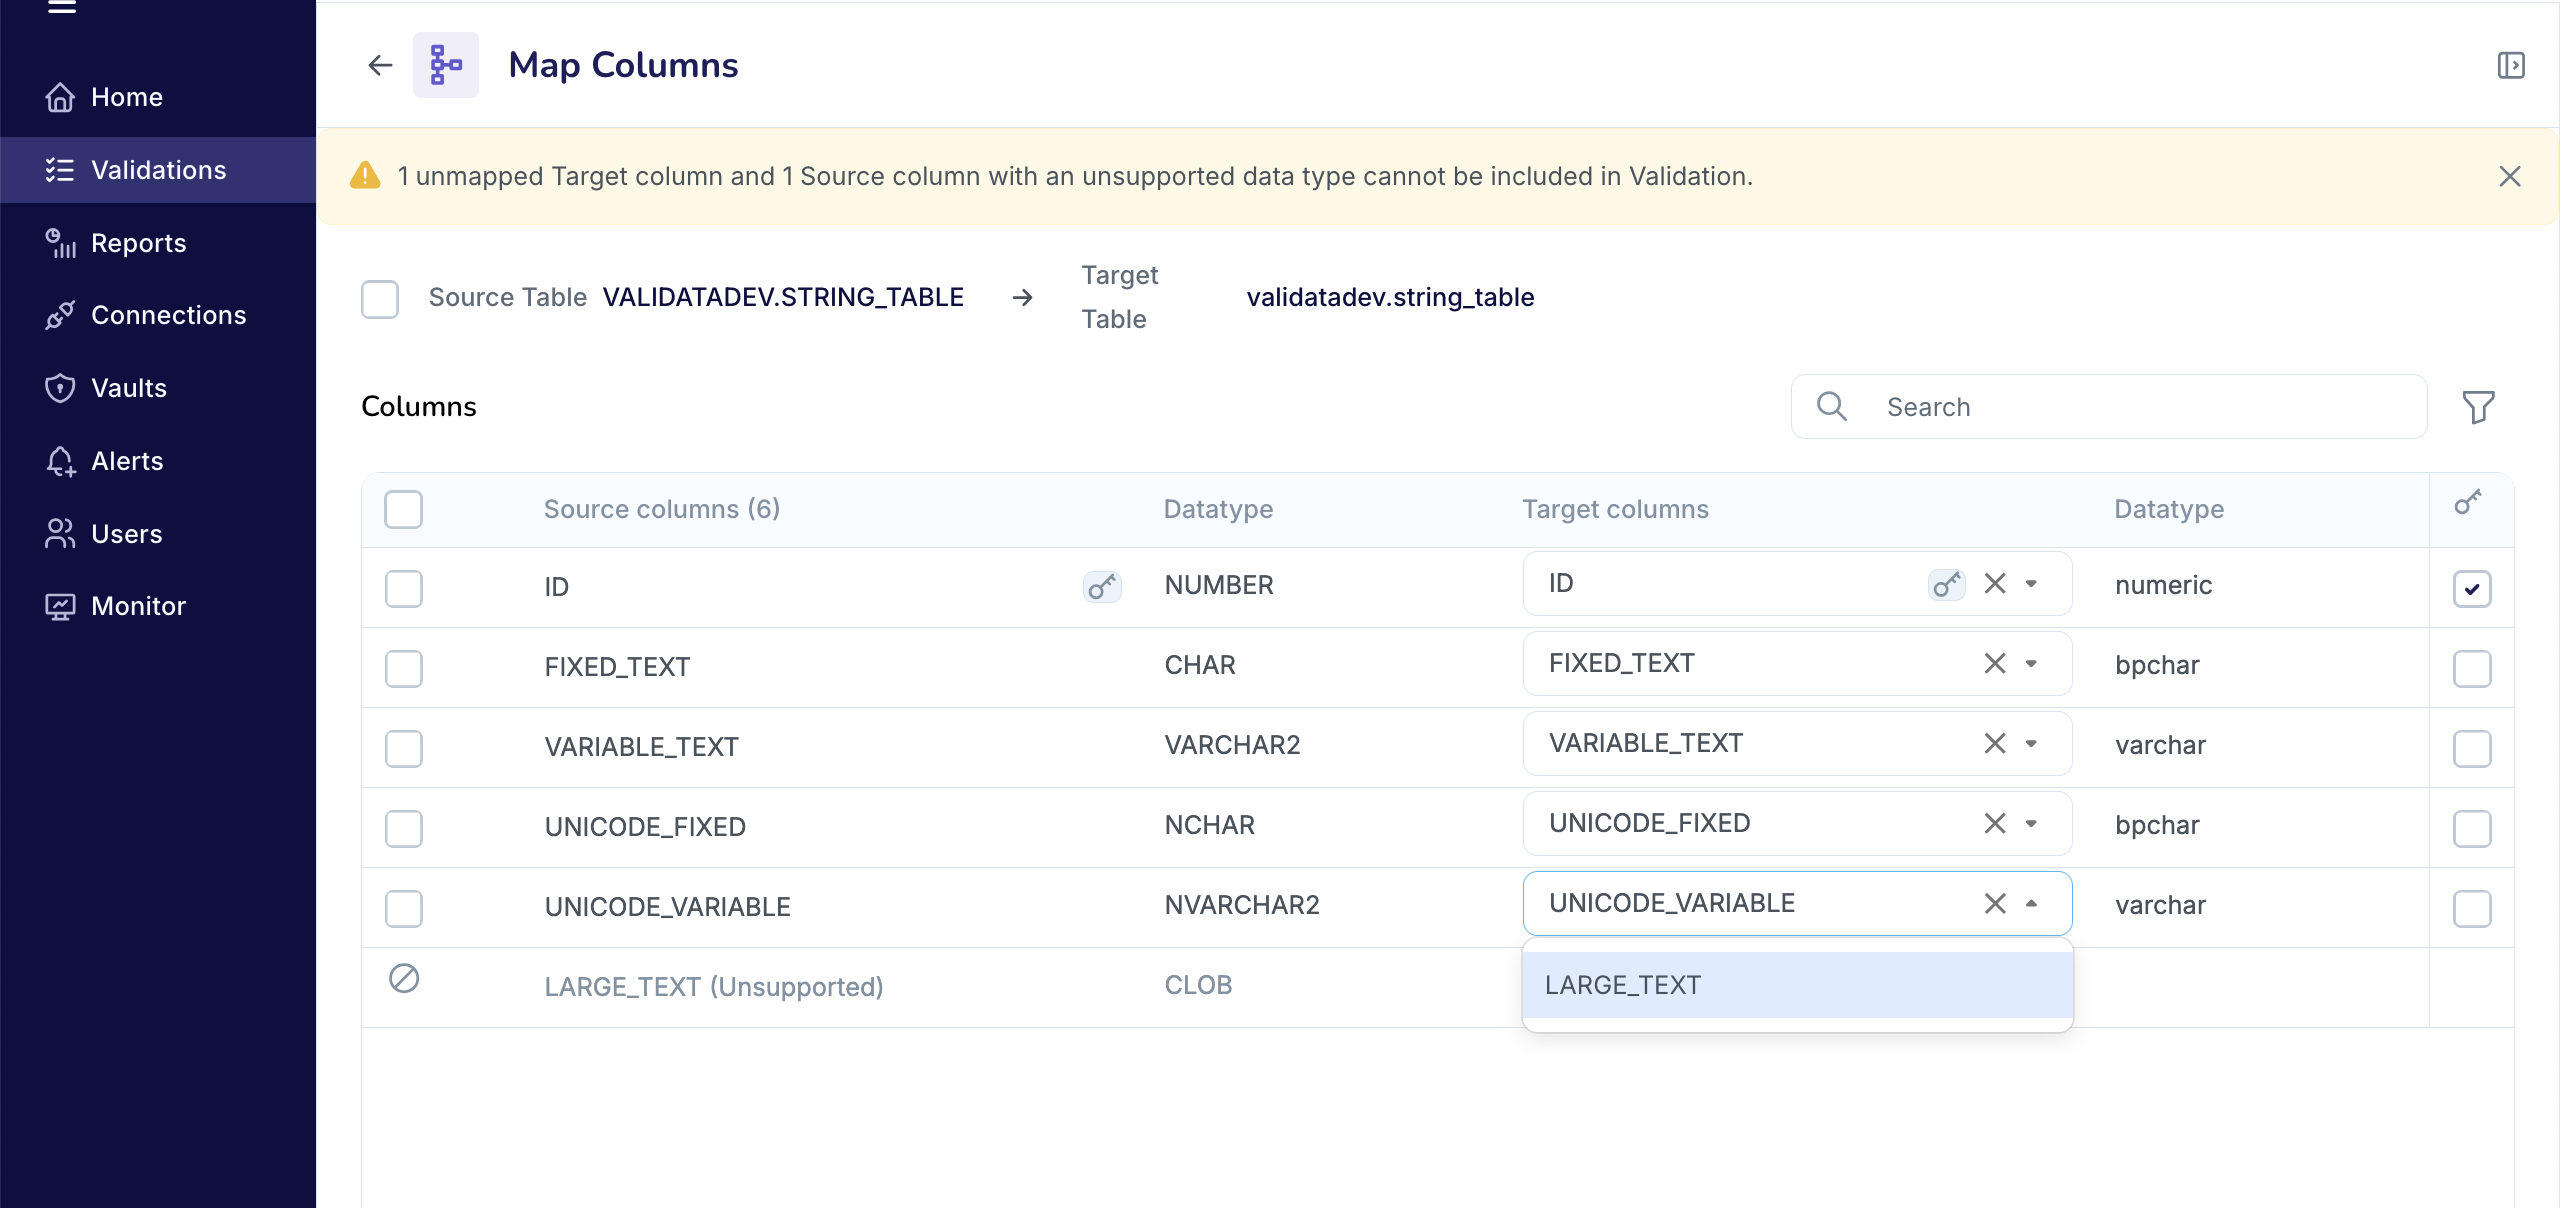Click the key icon on the ID source column
Screen dimensions: 2560x1208
pos(1101,587)
